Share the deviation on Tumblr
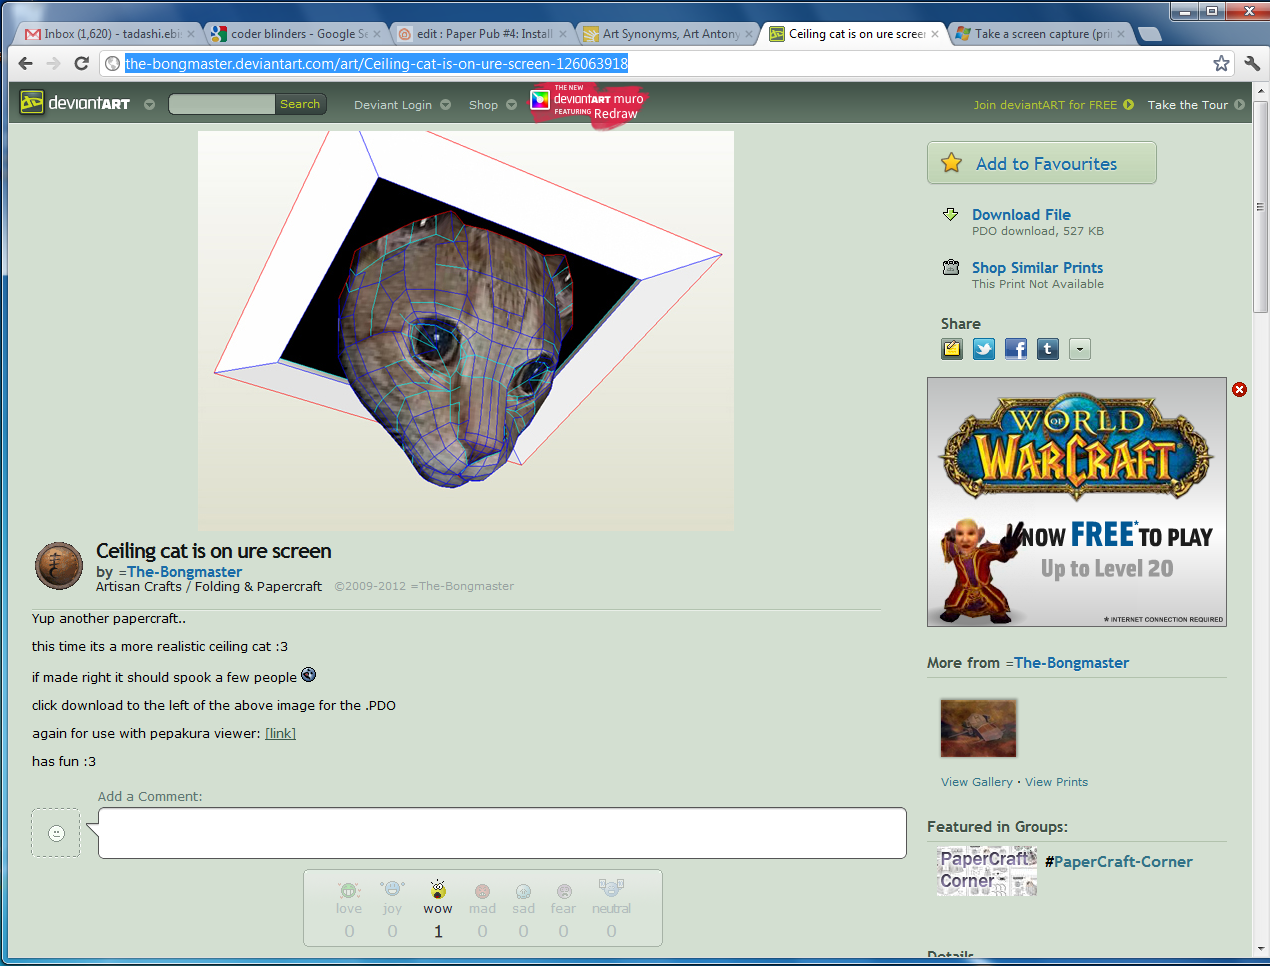The width and height of the screenshot is (1270, 966). click(x=1048, y=349)
